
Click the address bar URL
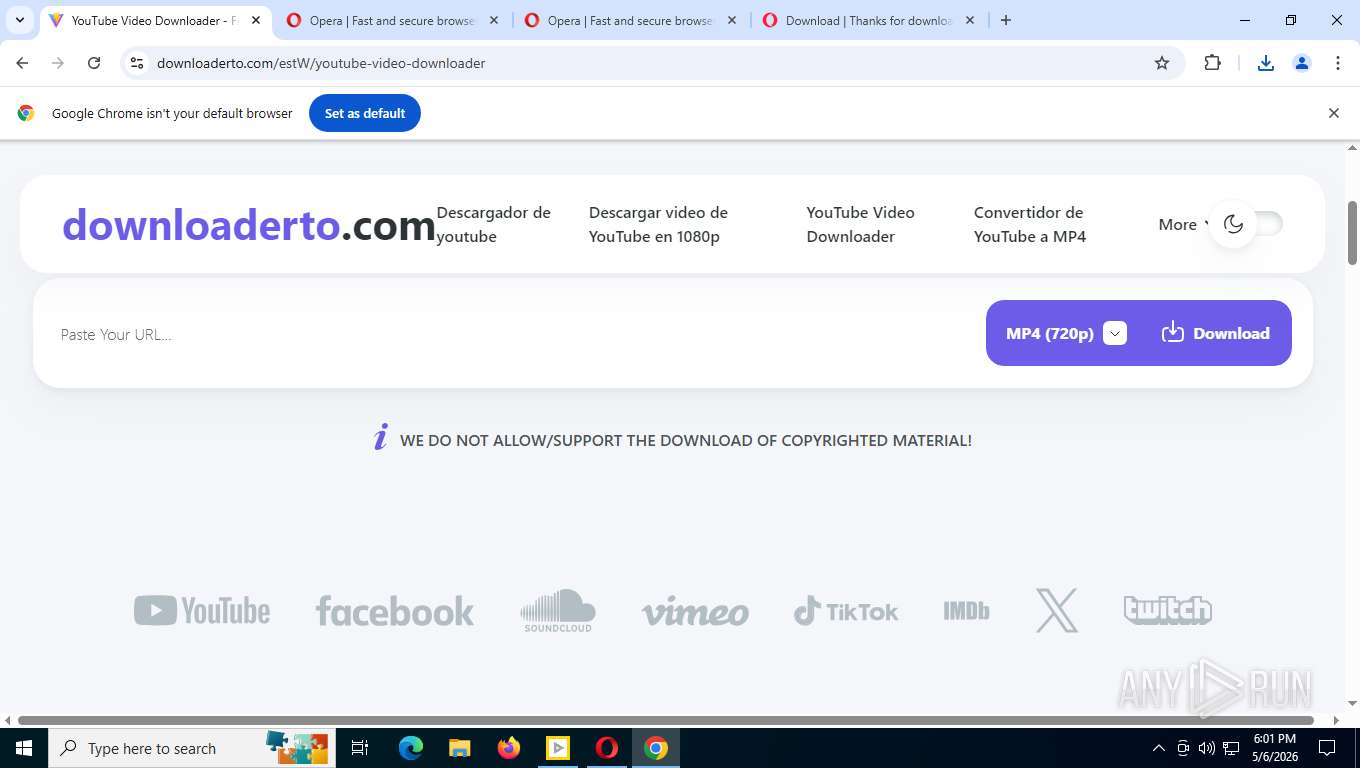pos(321,63)
